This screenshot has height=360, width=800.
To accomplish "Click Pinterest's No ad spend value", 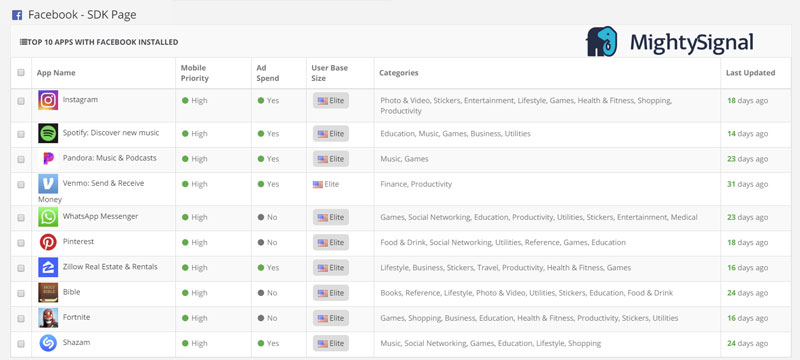I will (x=272, y=242).
